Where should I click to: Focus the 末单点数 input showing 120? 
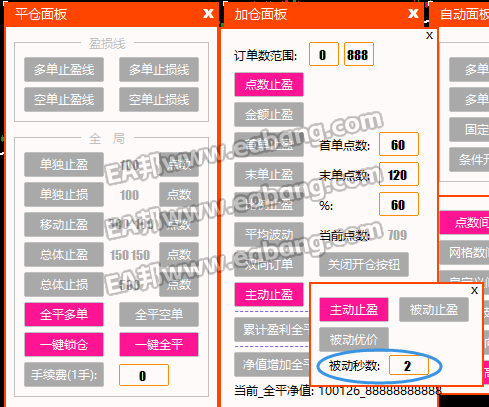point(399,174)
